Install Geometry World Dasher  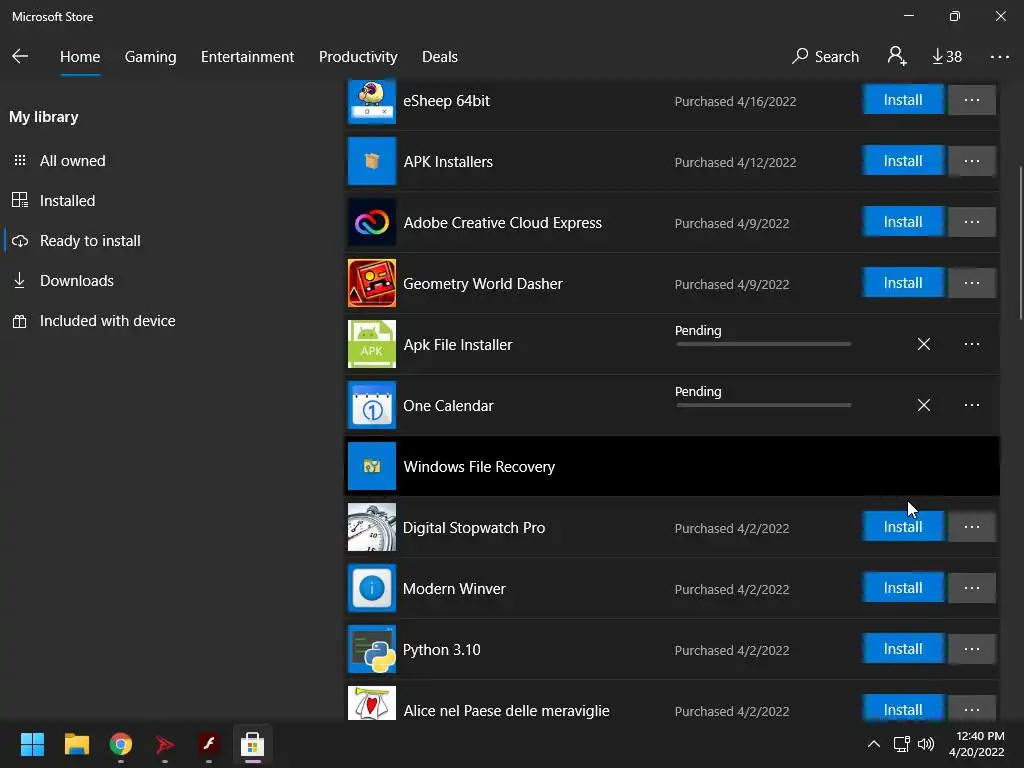tap(903, 283)
